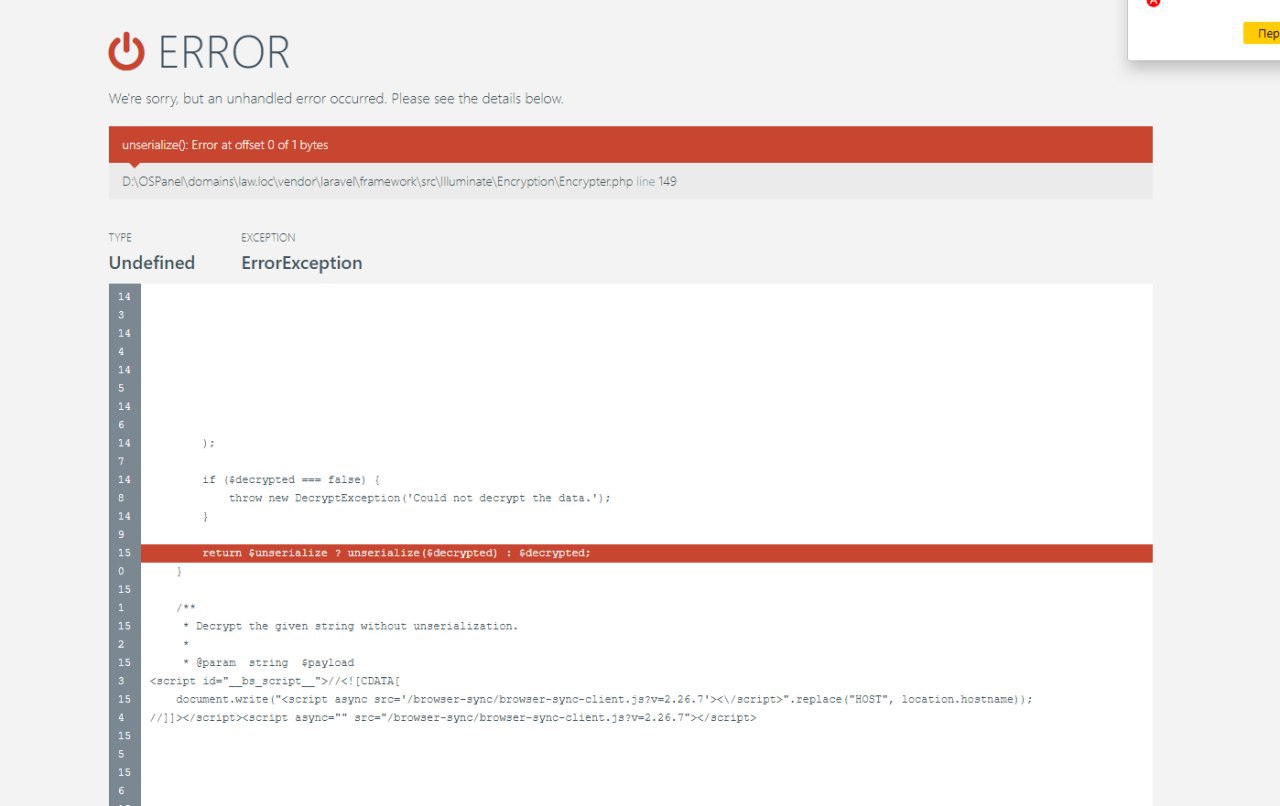1280x806 pixels.
Task: Click the red power icon beside ERROR
Action: click(127, 51)
